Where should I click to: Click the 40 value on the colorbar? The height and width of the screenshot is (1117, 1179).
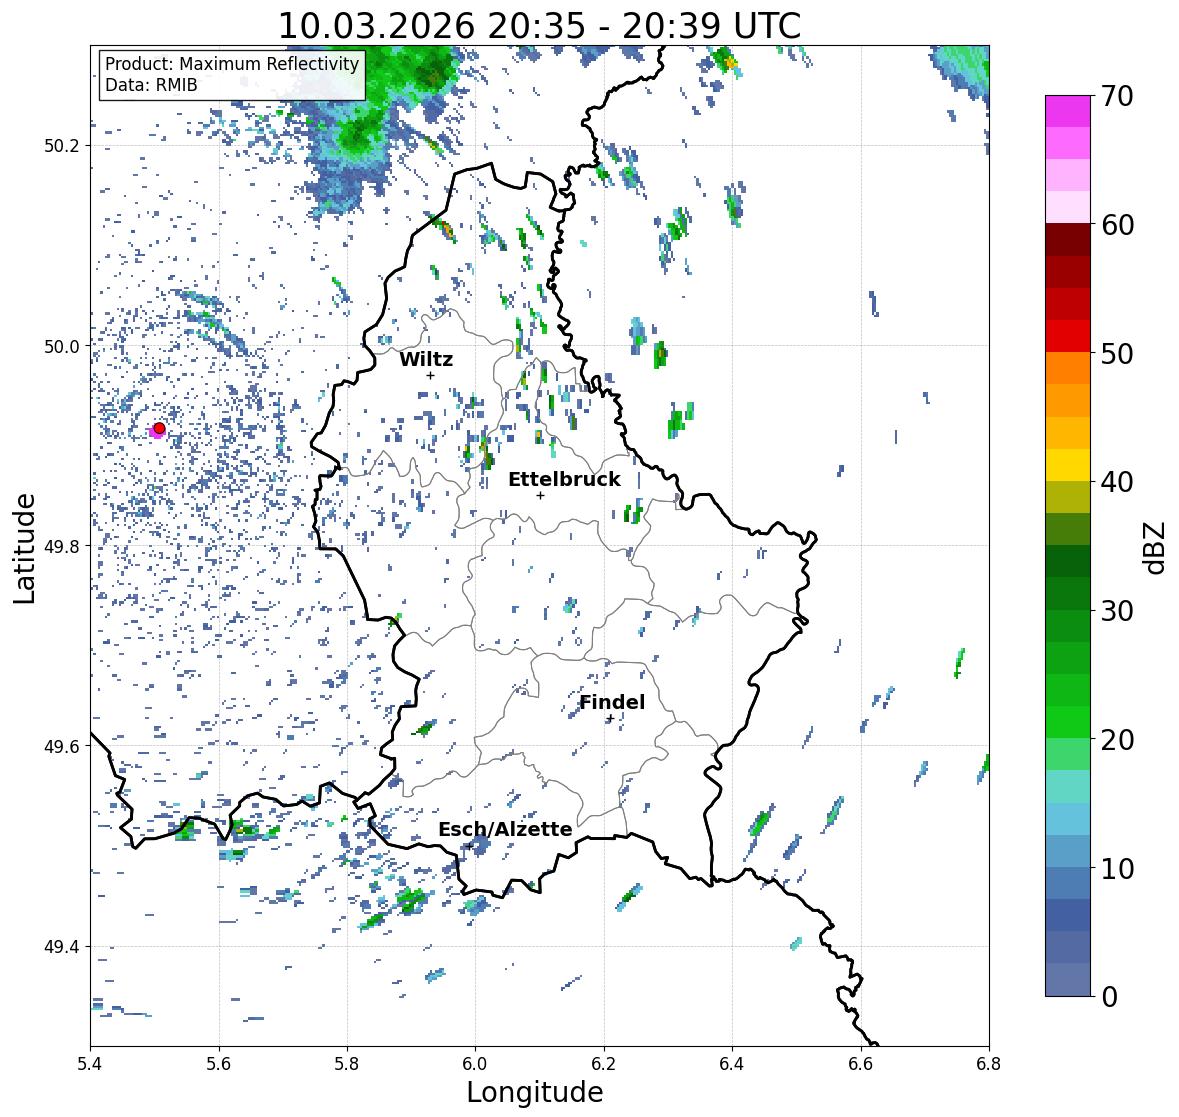point(1117,482)
